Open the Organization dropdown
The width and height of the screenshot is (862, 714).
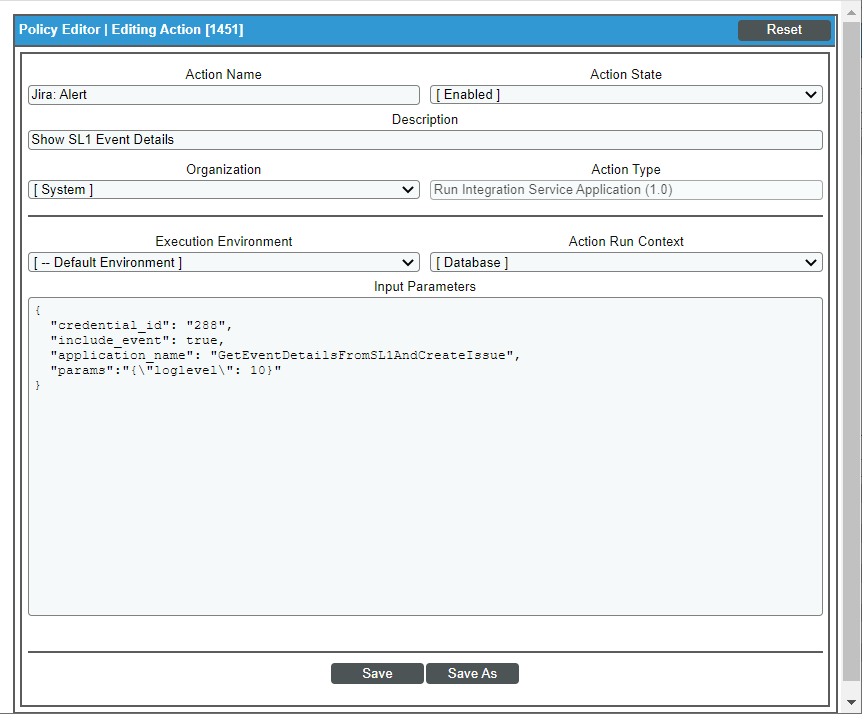(x=224, y=190)
